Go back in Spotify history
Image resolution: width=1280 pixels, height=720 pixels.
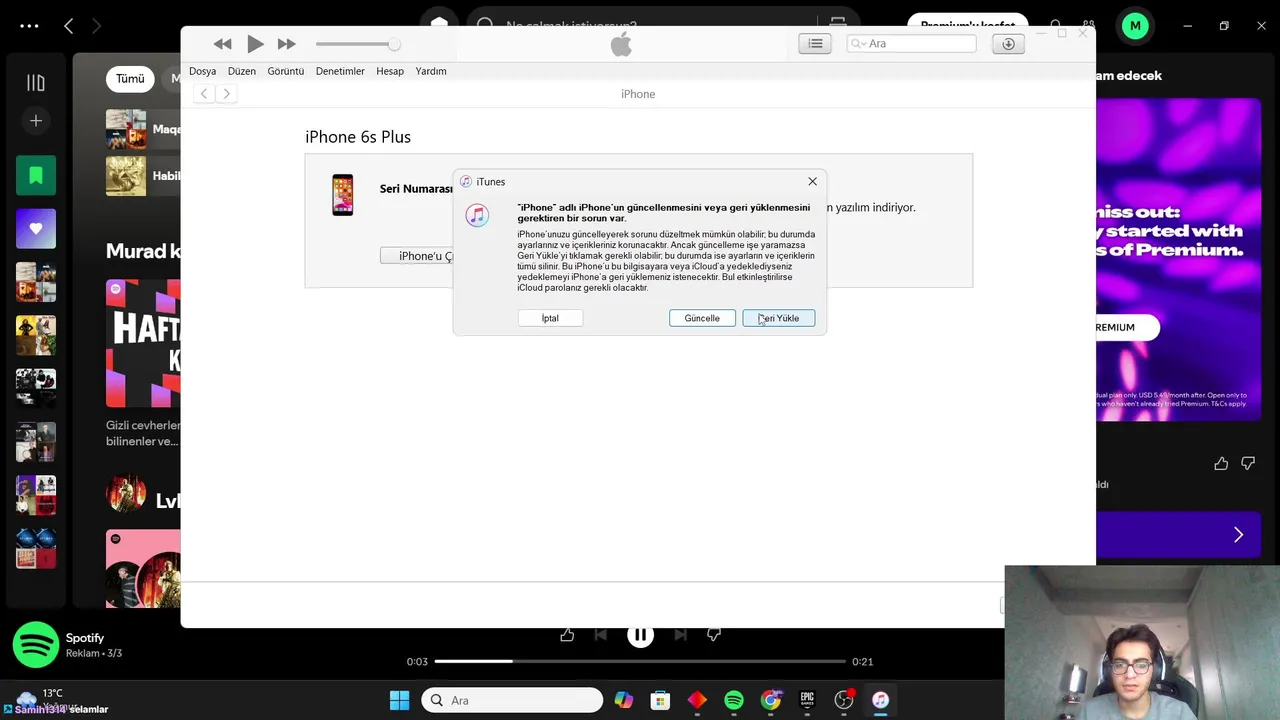tap(68, 26)
